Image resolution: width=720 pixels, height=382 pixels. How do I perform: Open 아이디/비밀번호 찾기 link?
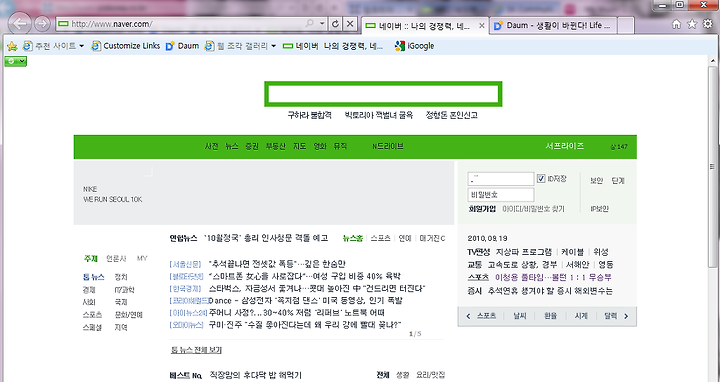click(534, 209)
